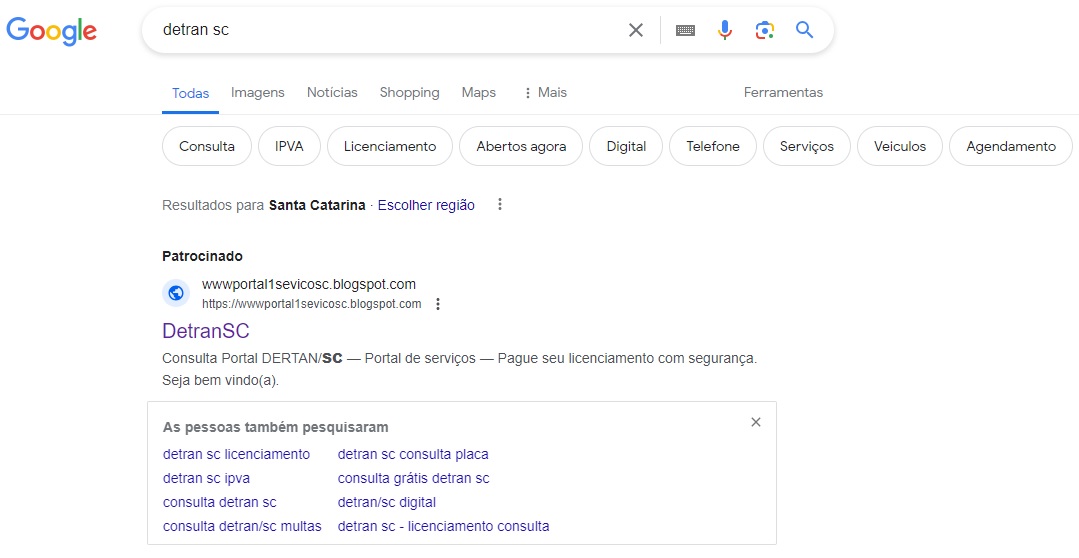Screen dimensions: 1079x558
Task: Select the Licenciamento filter chip
Action: coord(389,146)
